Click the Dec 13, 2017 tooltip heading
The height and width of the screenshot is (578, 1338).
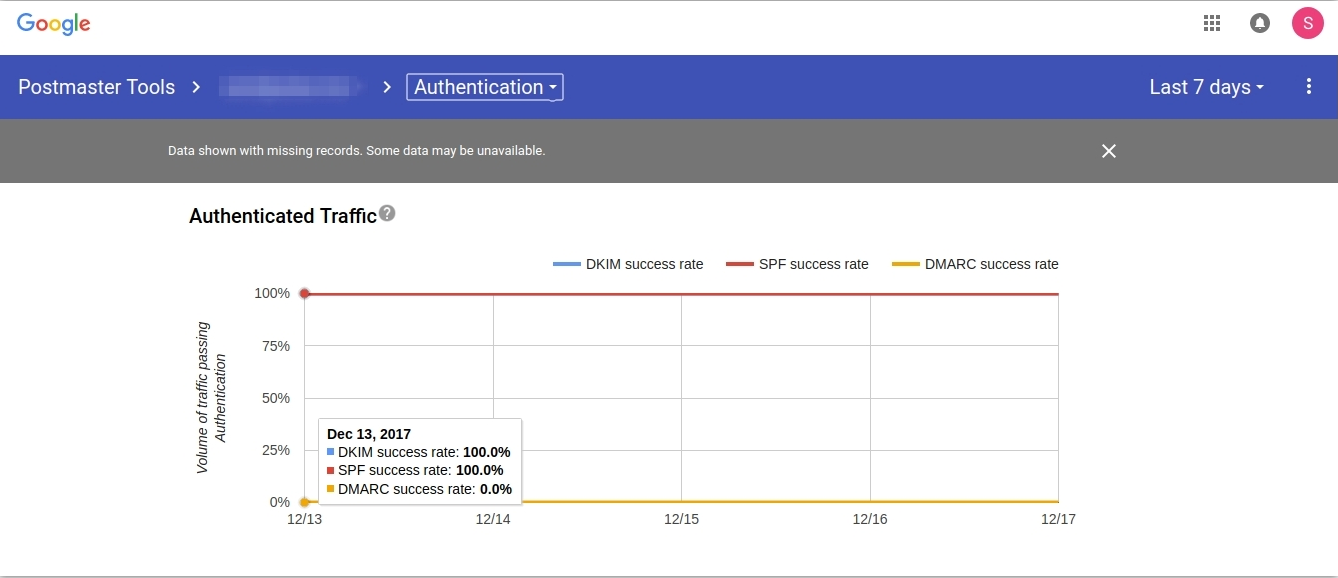(369, 434)
